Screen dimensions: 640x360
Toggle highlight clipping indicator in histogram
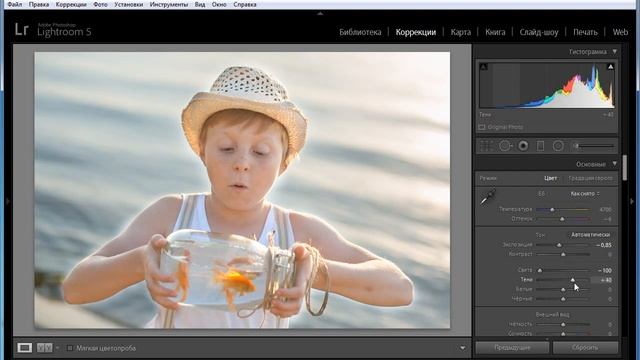click(610, 67)
